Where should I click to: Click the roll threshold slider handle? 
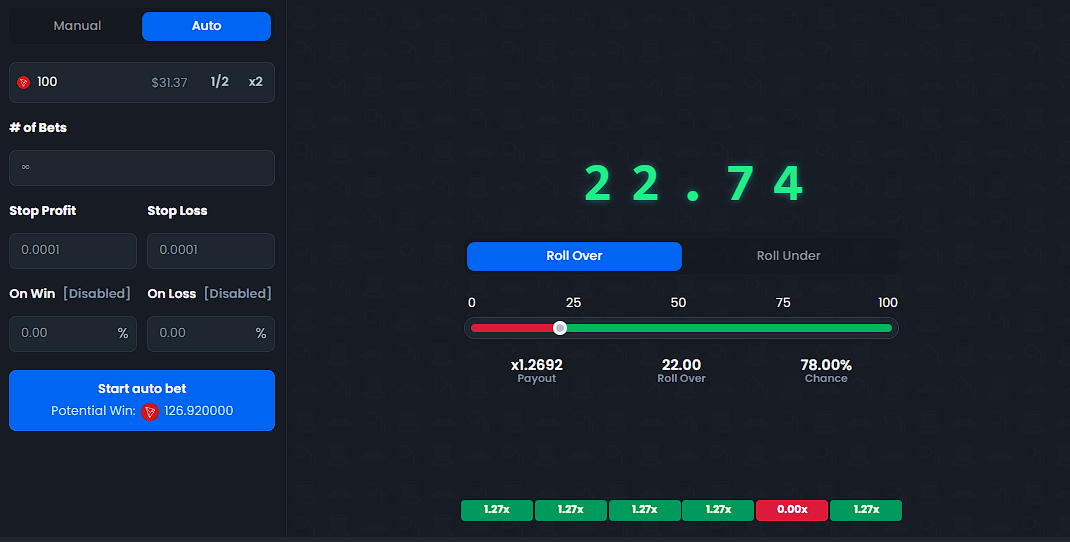[x=560, y=328]
